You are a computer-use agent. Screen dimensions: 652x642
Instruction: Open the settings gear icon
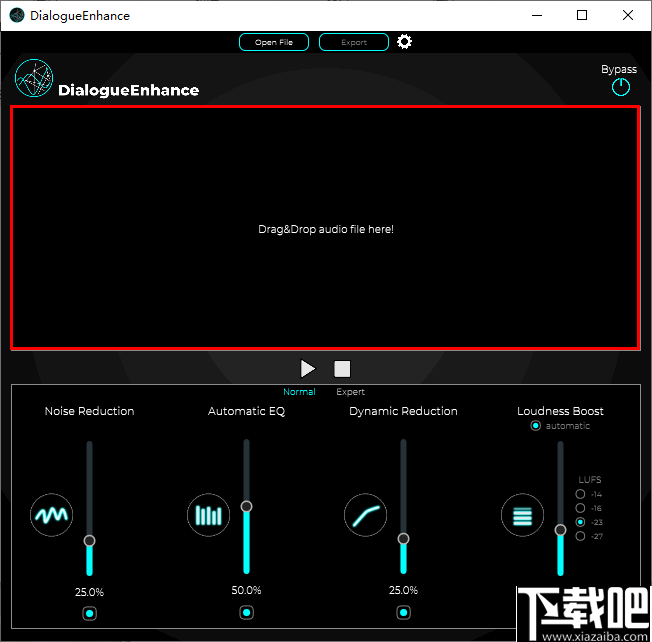(404, 42)
